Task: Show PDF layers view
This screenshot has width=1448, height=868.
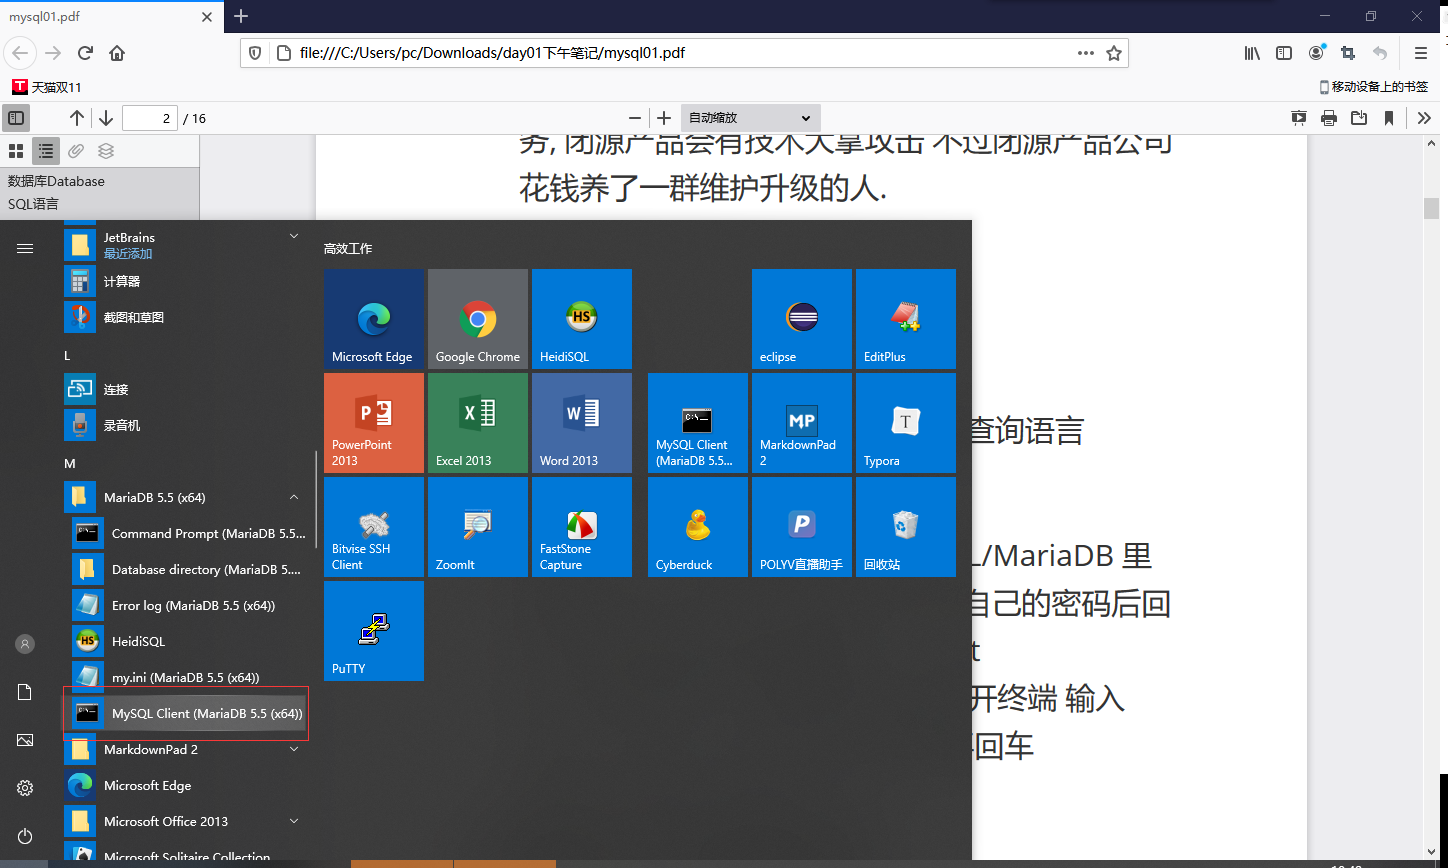Action: click(106, 151)
